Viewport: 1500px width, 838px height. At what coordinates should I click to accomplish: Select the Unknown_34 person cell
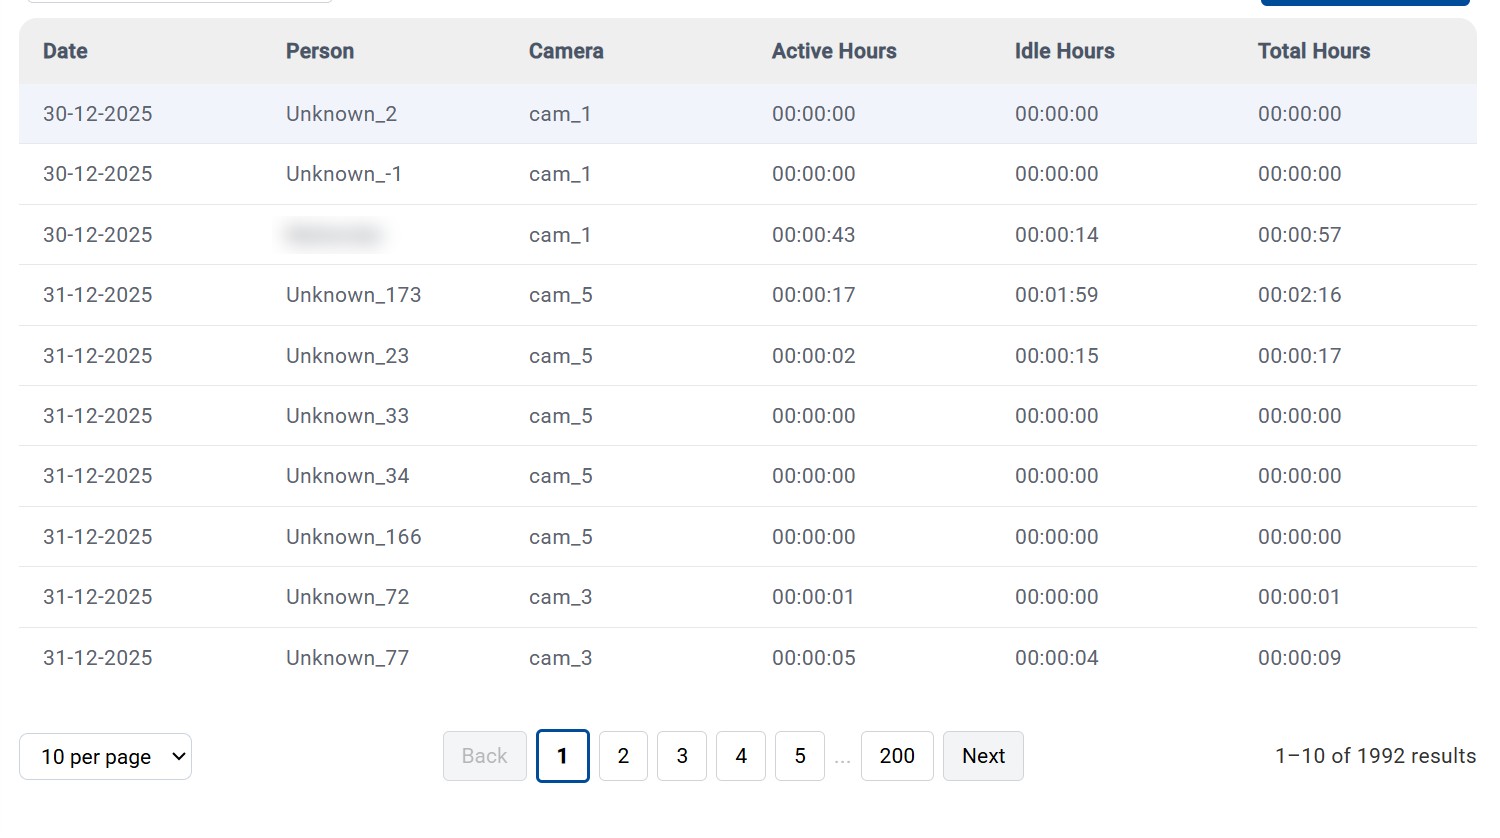pyautogui.click(x=347, y=476)
